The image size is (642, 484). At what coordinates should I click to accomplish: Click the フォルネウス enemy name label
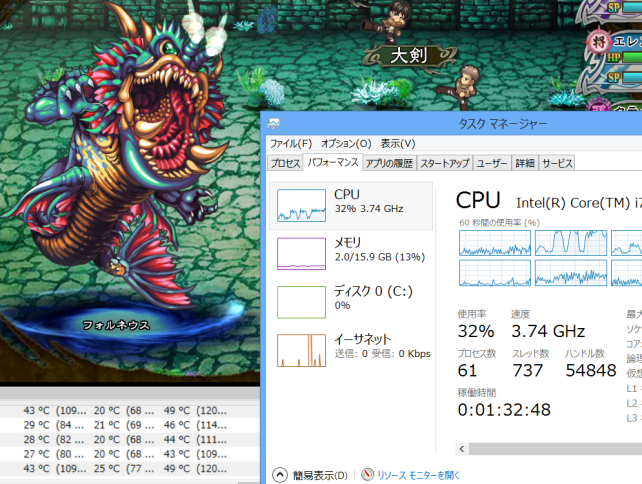click(x=116, y=326)
